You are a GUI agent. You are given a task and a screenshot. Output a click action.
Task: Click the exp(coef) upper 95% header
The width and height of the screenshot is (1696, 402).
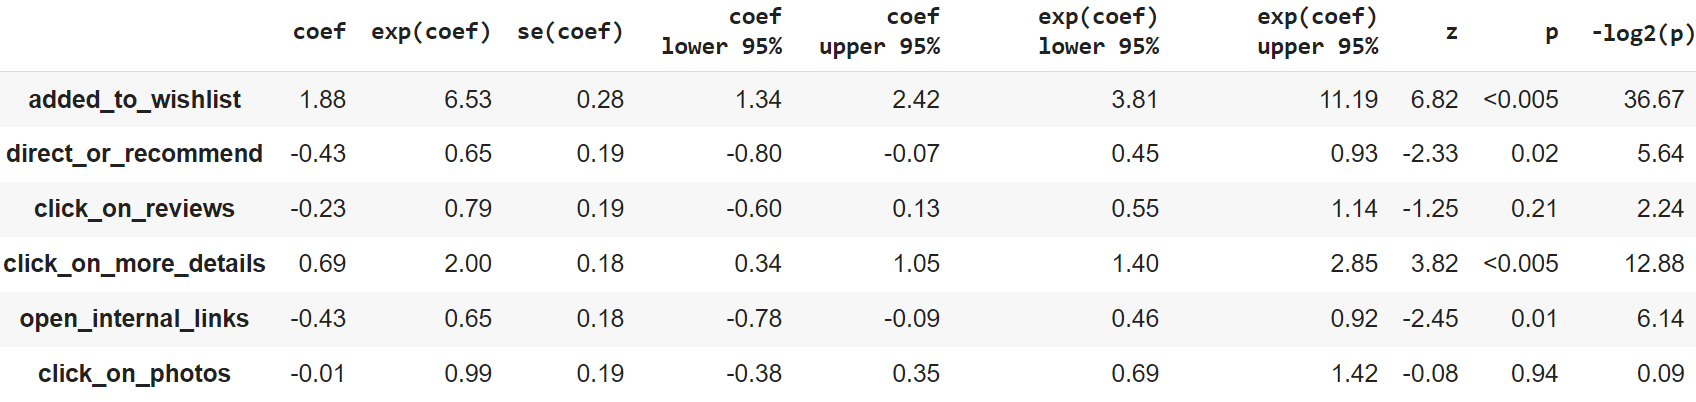coord(1317,32)
